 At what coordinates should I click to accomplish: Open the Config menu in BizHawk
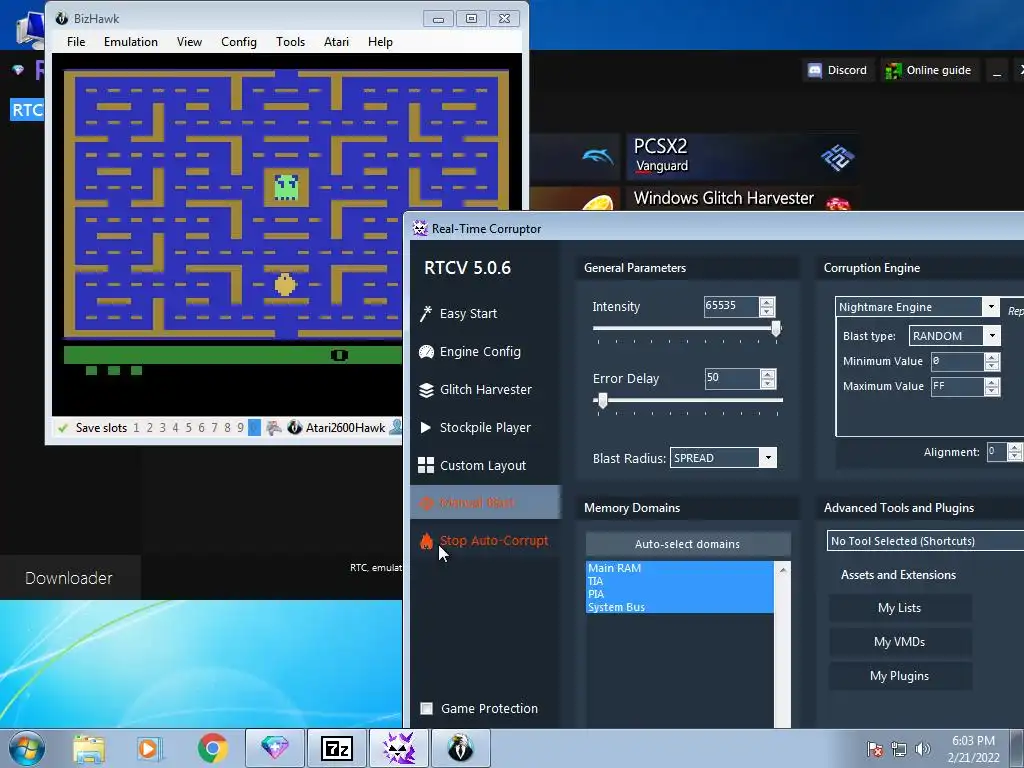pos(239,42)
